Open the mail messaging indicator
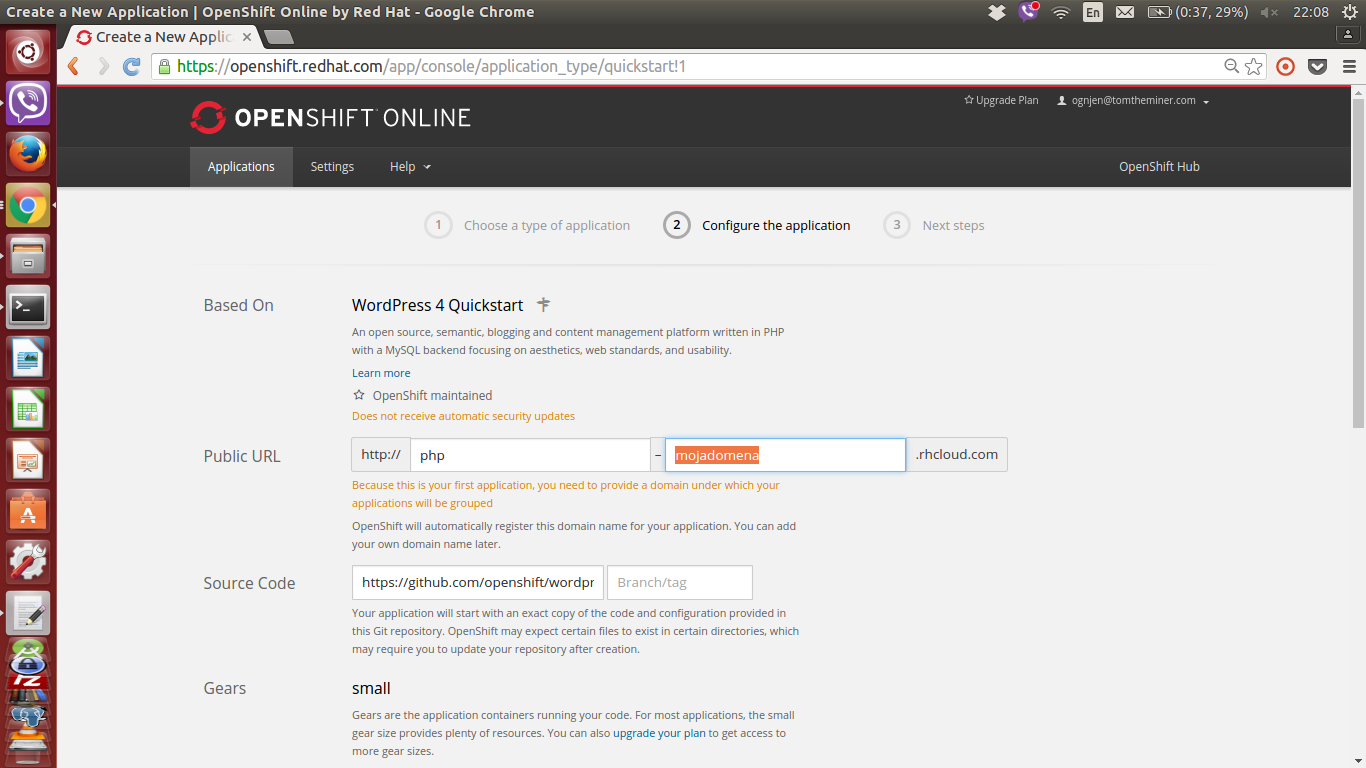The height and width of the screenshot is (768, 1366). (1125, 12)
